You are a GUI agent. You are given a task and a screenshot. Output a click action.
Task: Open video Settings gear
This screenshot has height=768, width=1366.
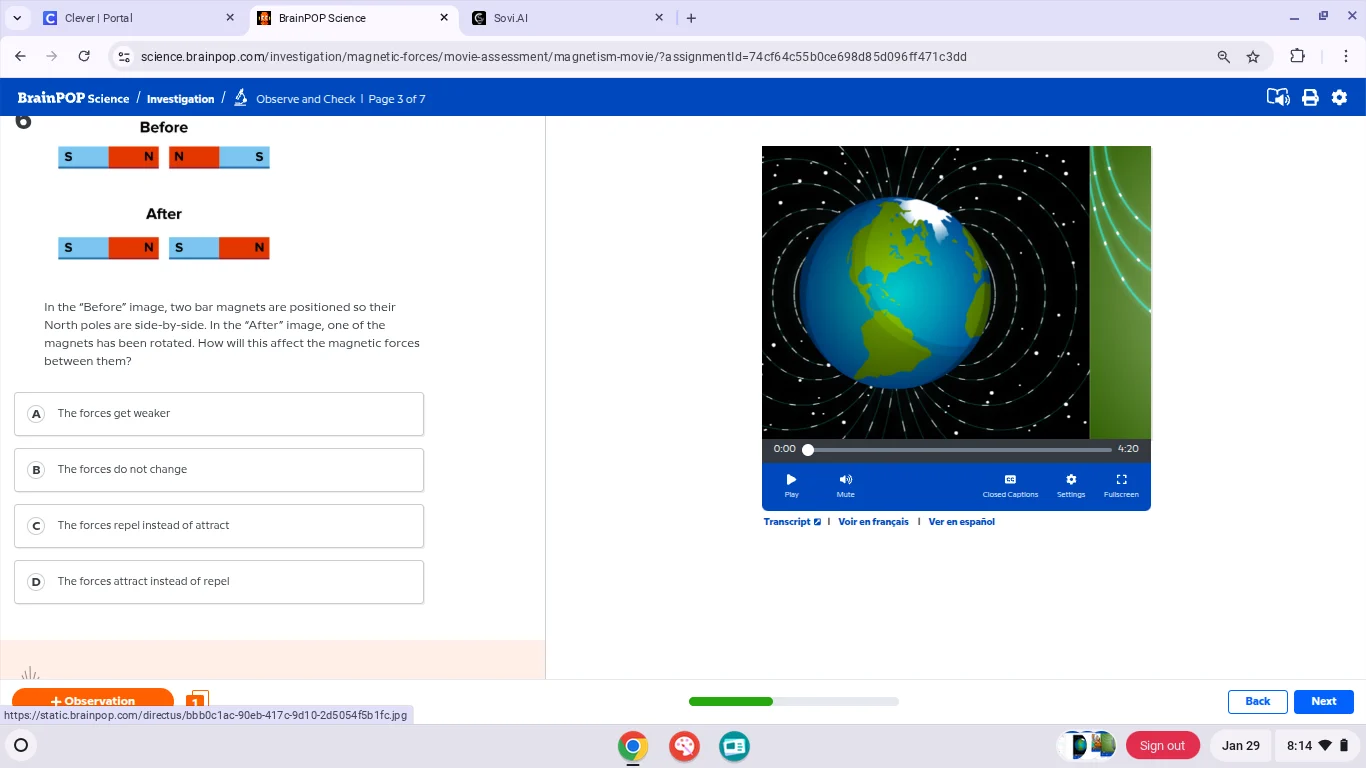click(x=1071, y=485)
